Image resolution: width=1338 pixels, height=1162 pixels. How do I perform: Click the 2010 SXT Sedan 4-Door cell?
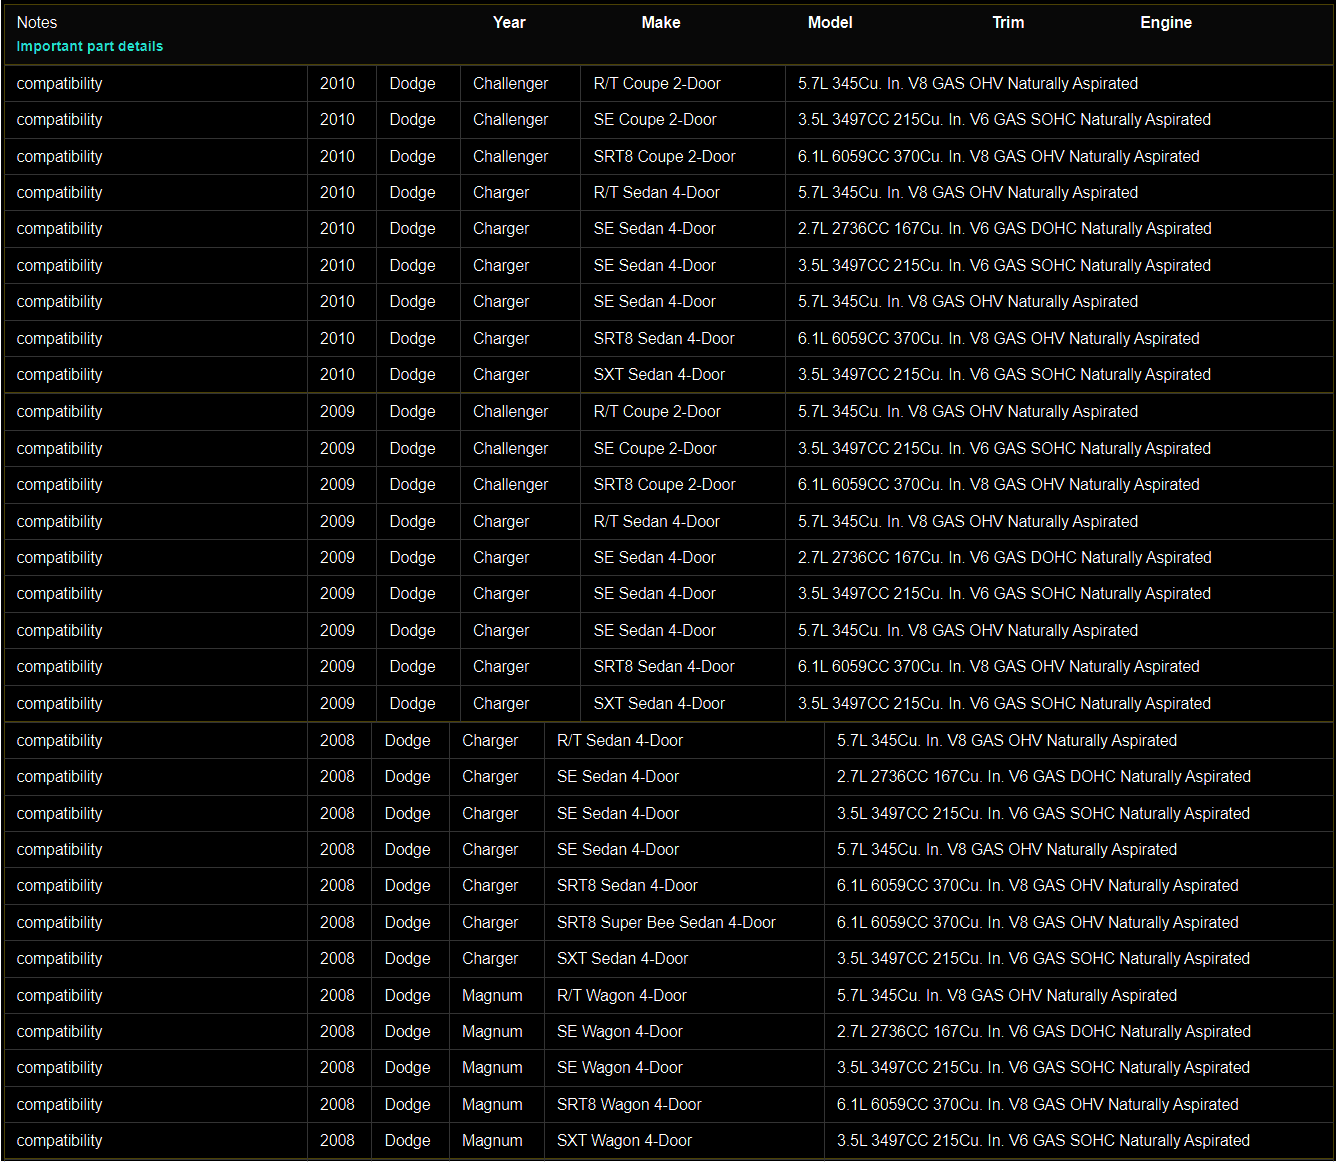coord(659,374)
